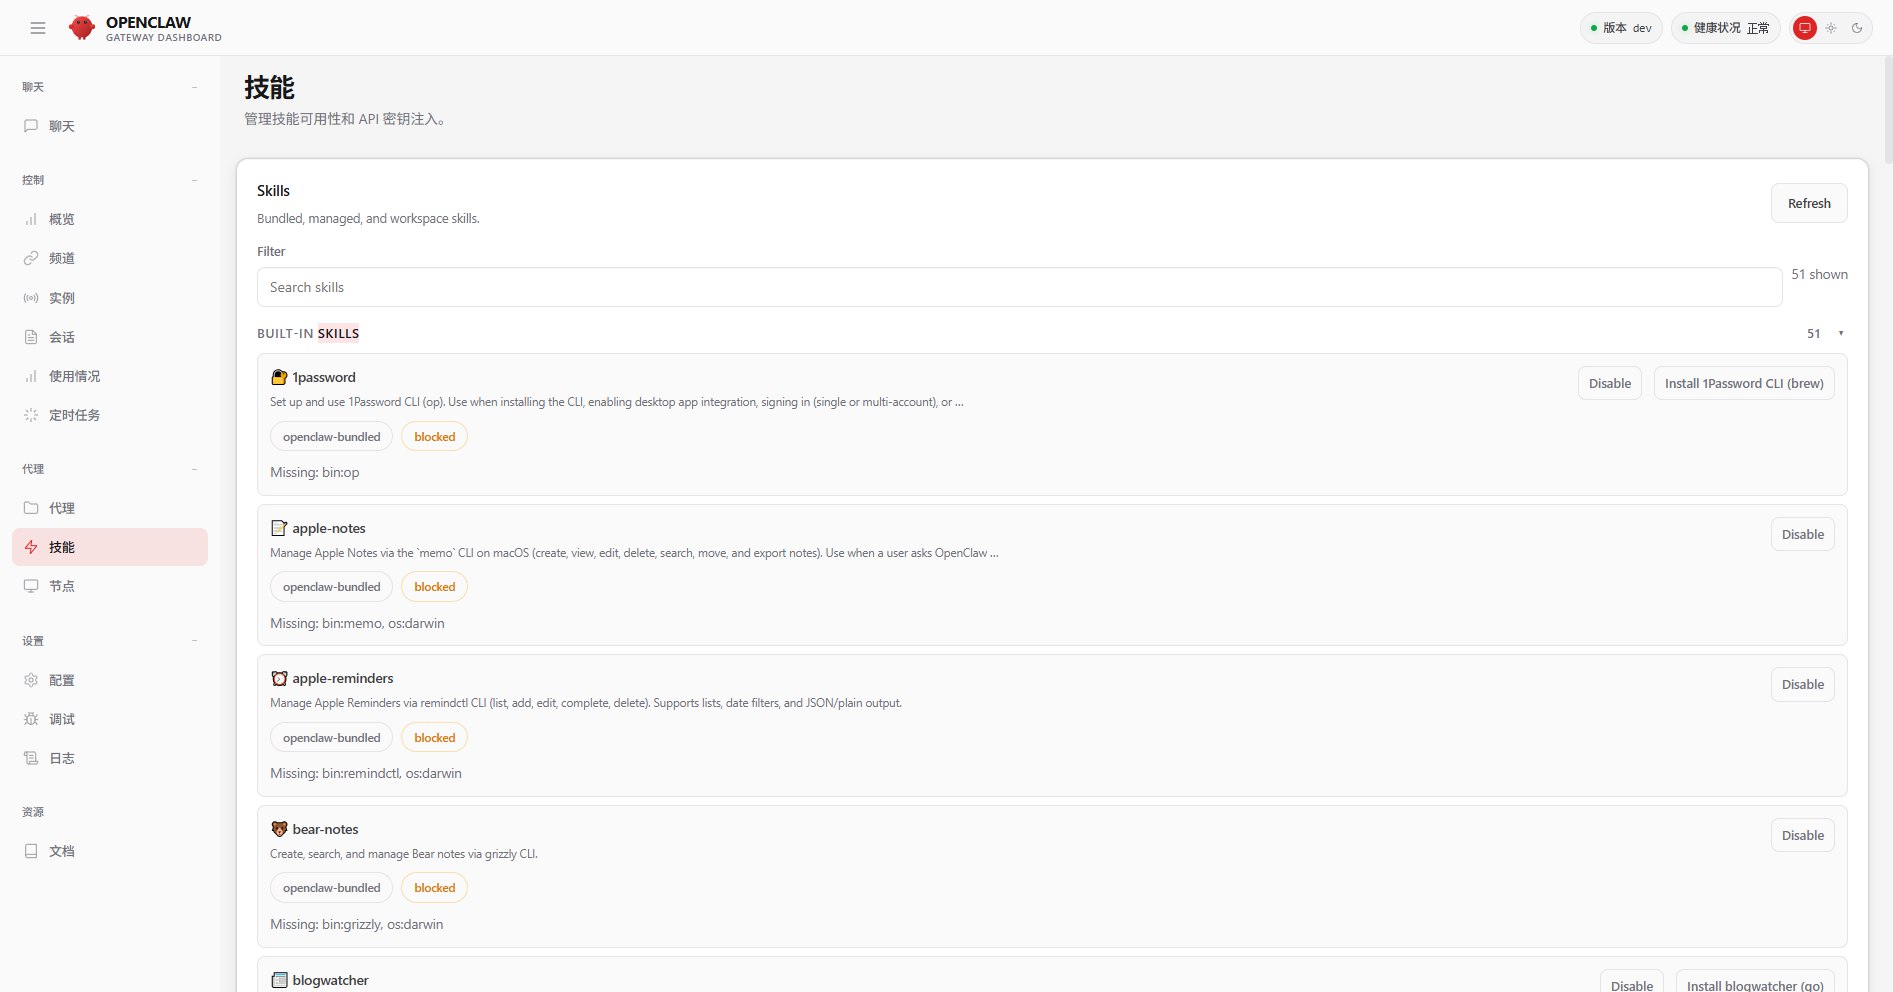Switch to dark theme via moon icon
Viewport: 1893px width, 992px height.
[x=1857, y=28]
